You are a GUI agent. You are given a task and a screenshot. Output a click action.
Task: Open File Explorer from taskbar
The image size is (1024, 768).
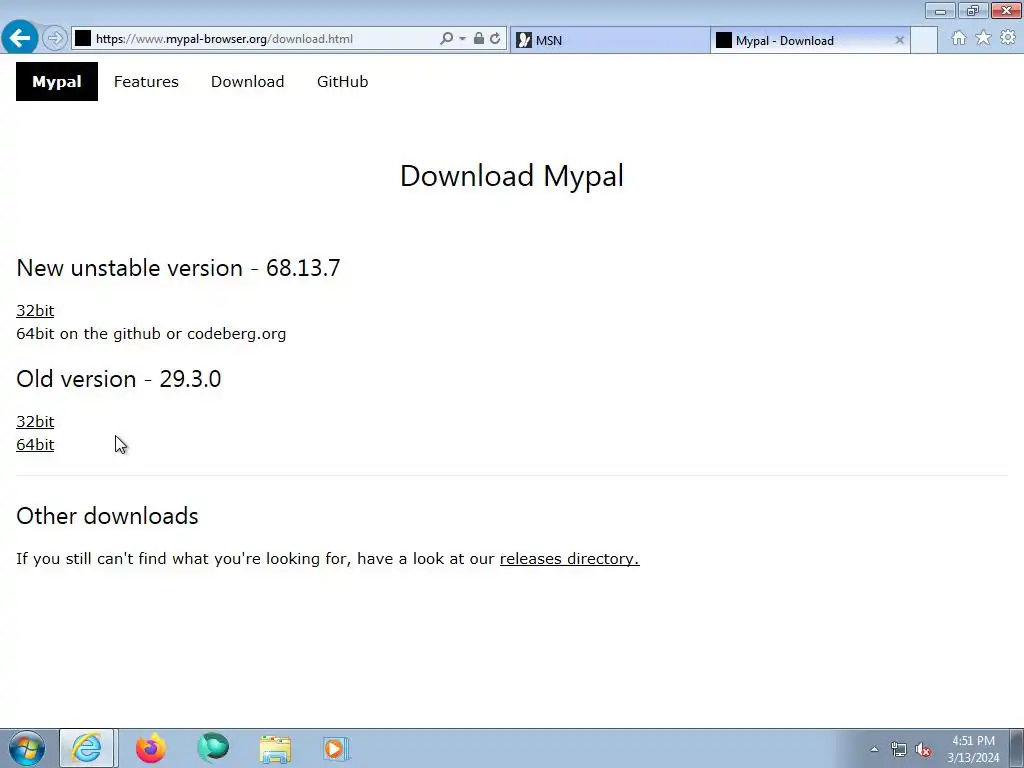pos(275,748)
